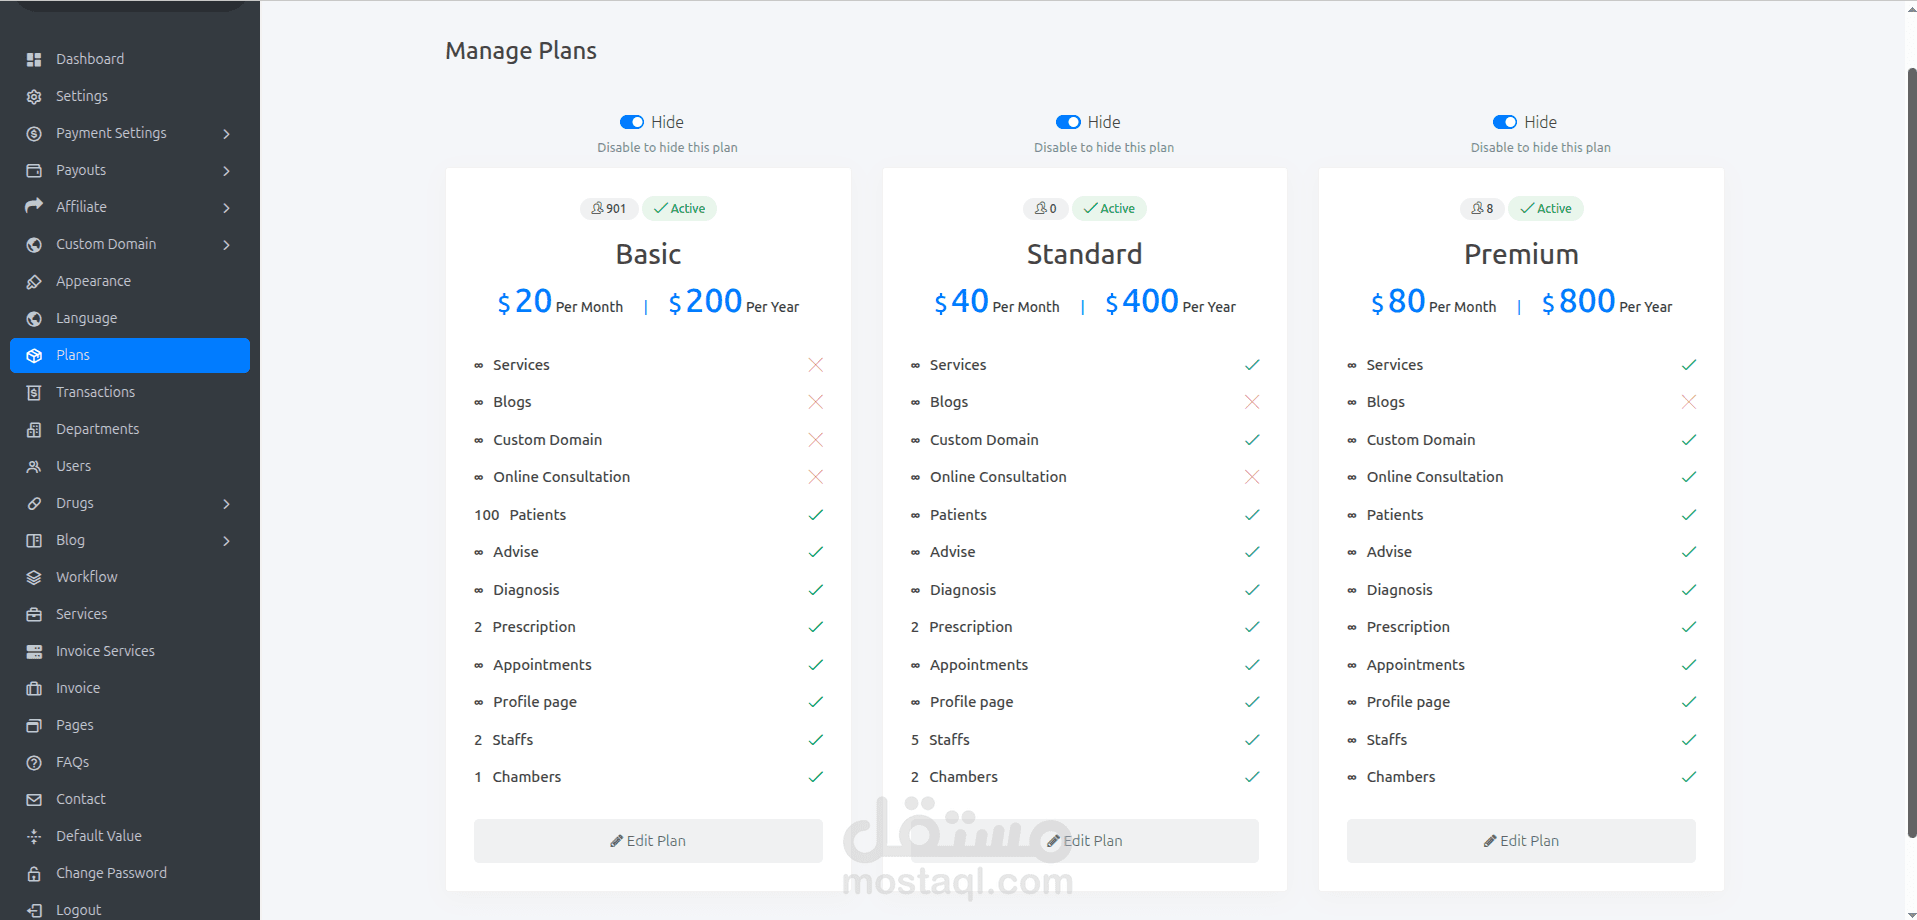Expand the Payment Settings submenu arrow
Image resolution: width=1917 pixels, height=920 pixels.
pyautogui.click(x=227, y=134)
